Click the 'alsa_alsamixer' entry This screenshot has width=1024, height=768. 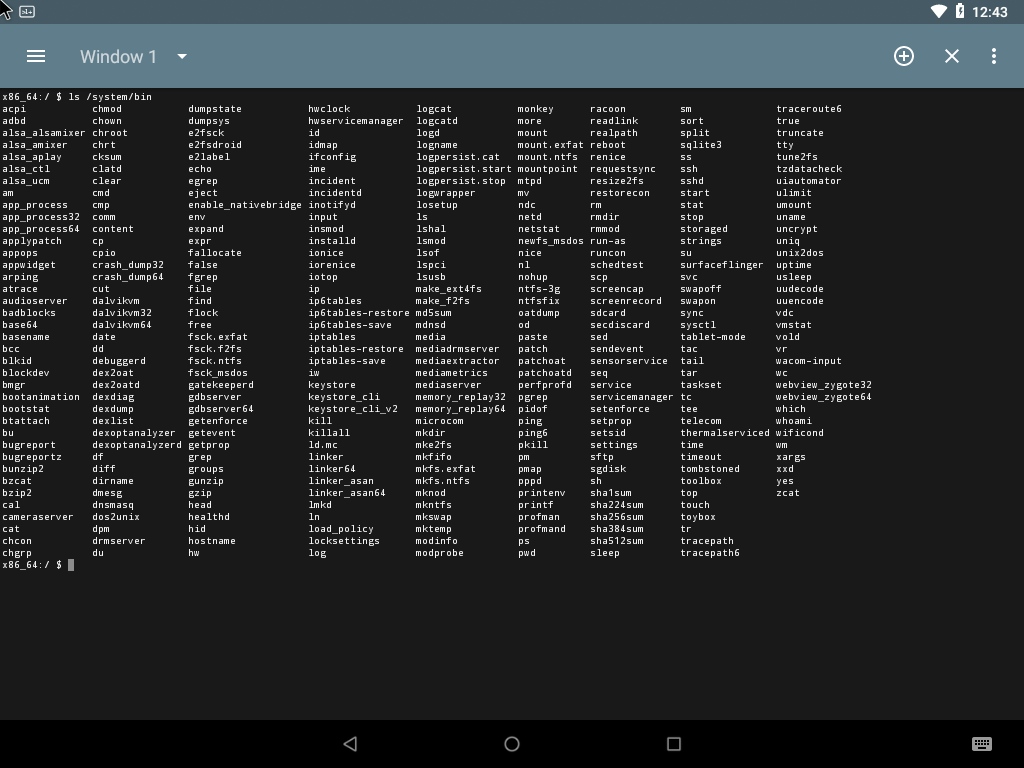44,133
